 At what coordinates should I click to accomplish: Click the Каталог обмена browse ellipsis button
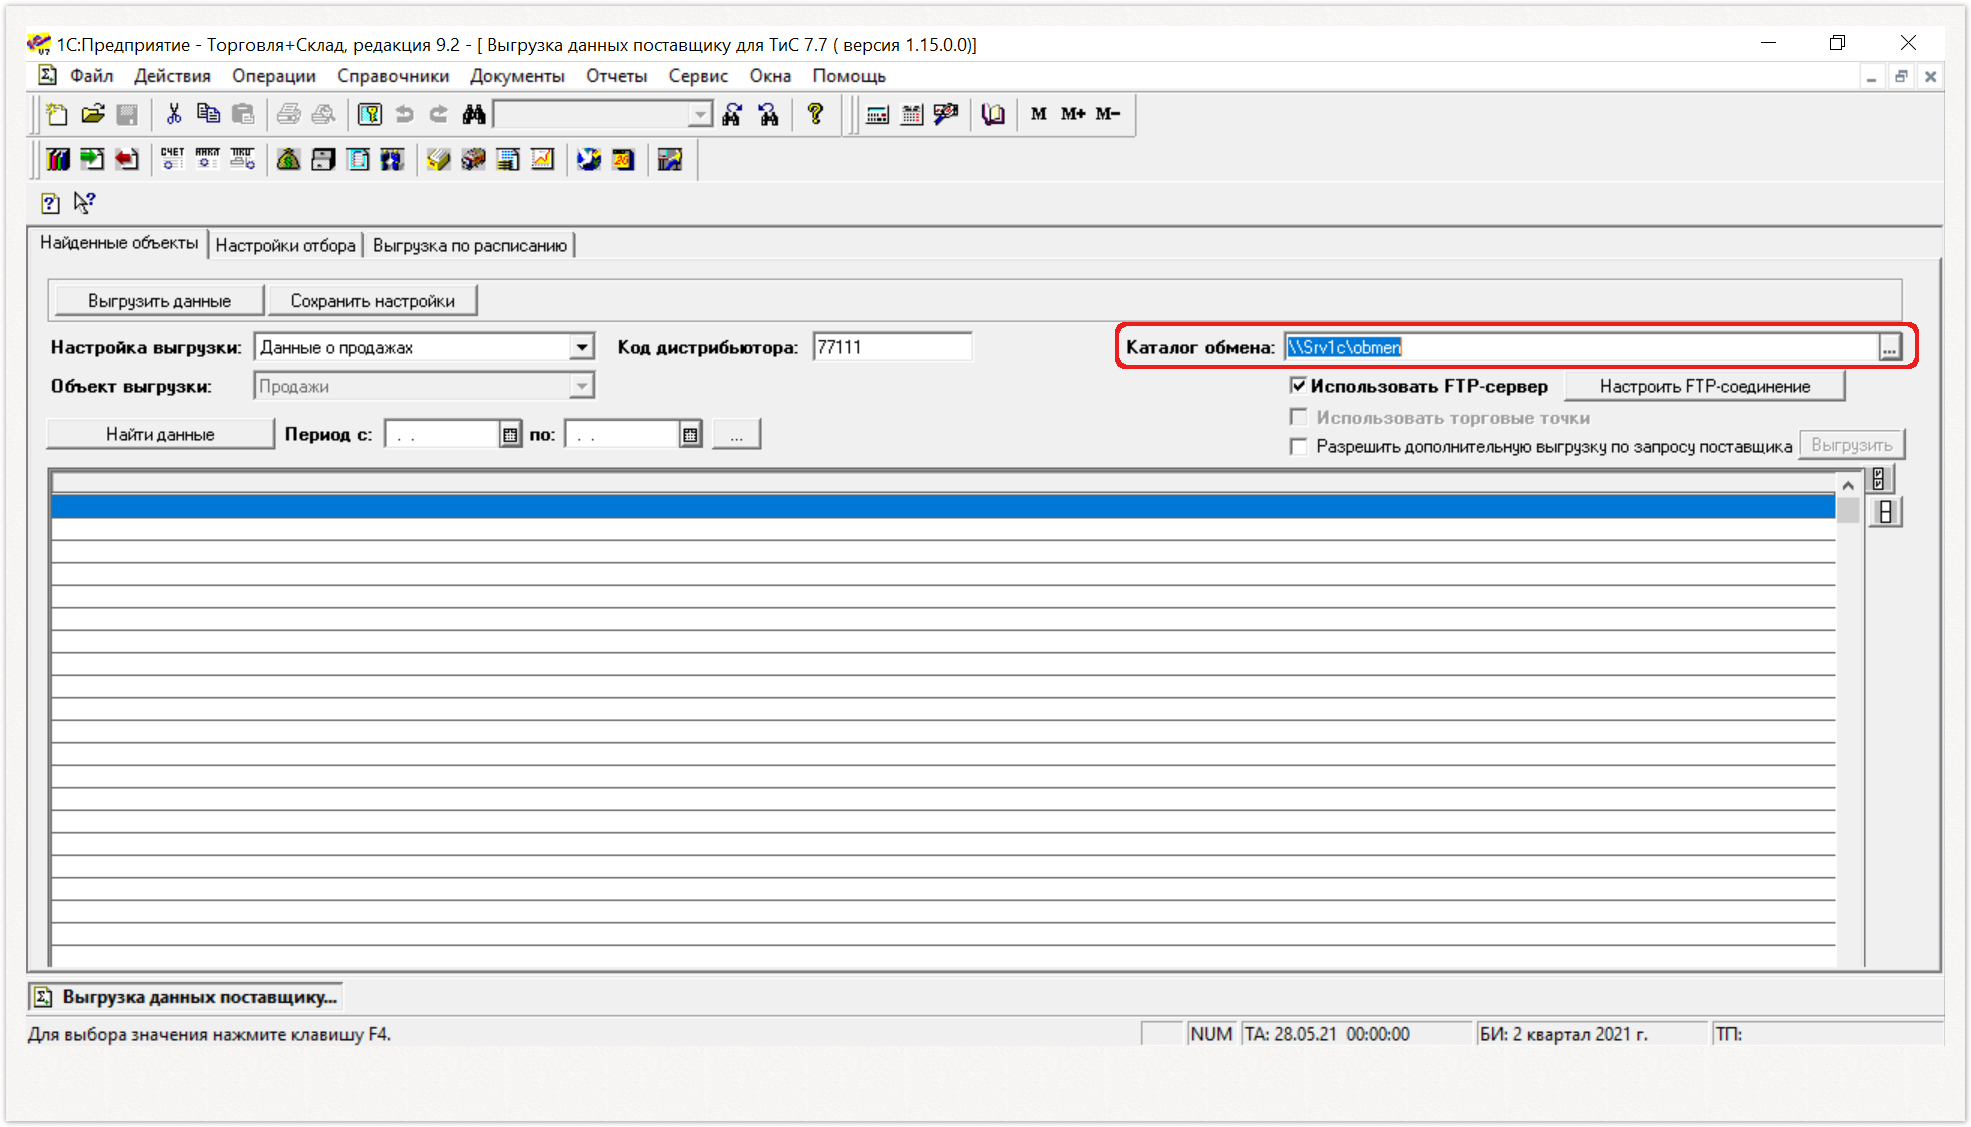coord(1889,347)
